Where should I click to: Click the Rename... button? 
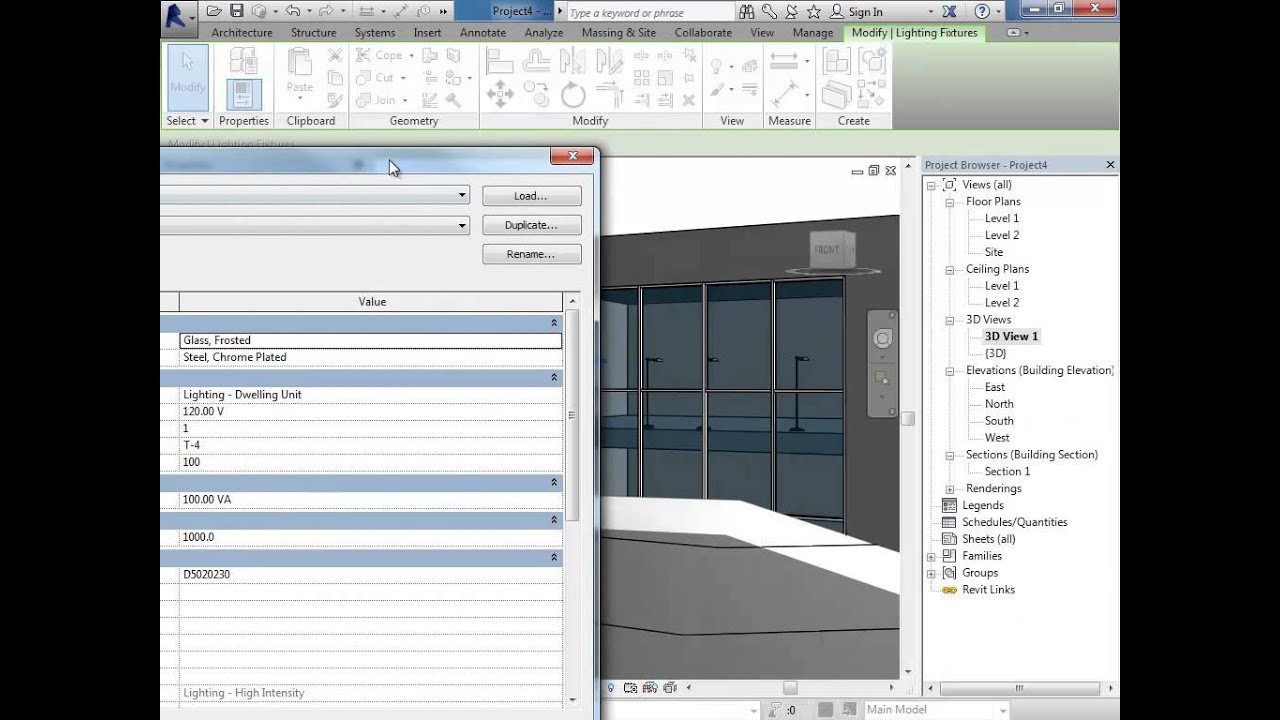[531, 254]
